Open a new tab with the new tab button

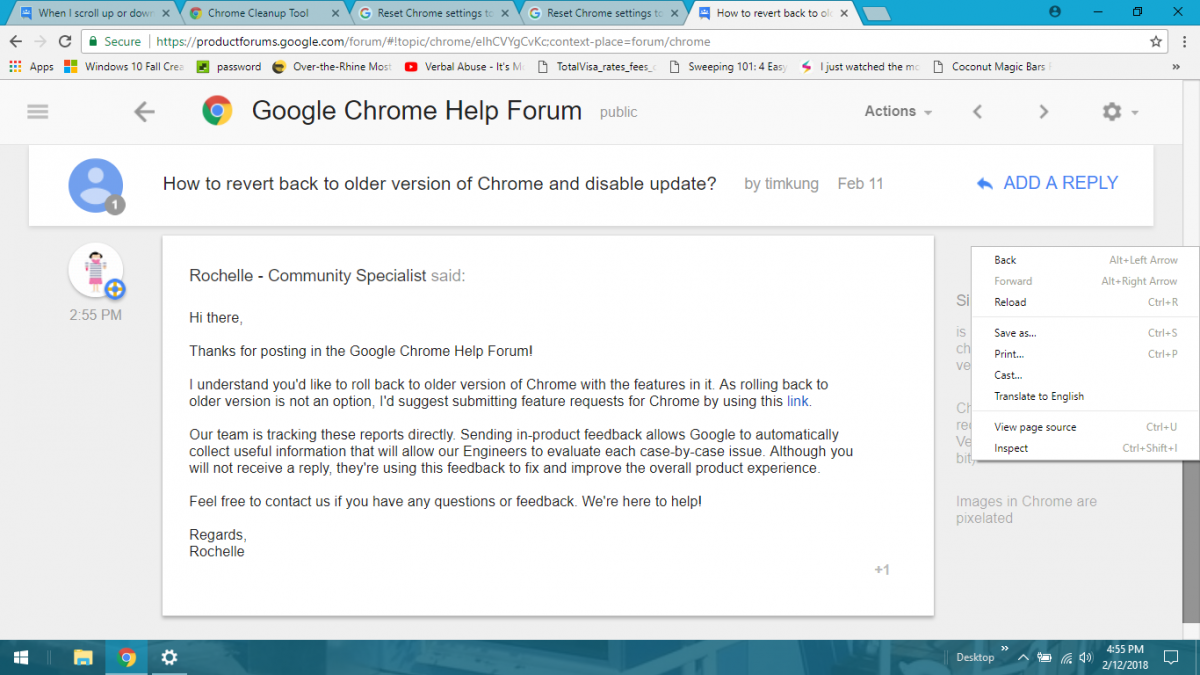coord(877,13)
